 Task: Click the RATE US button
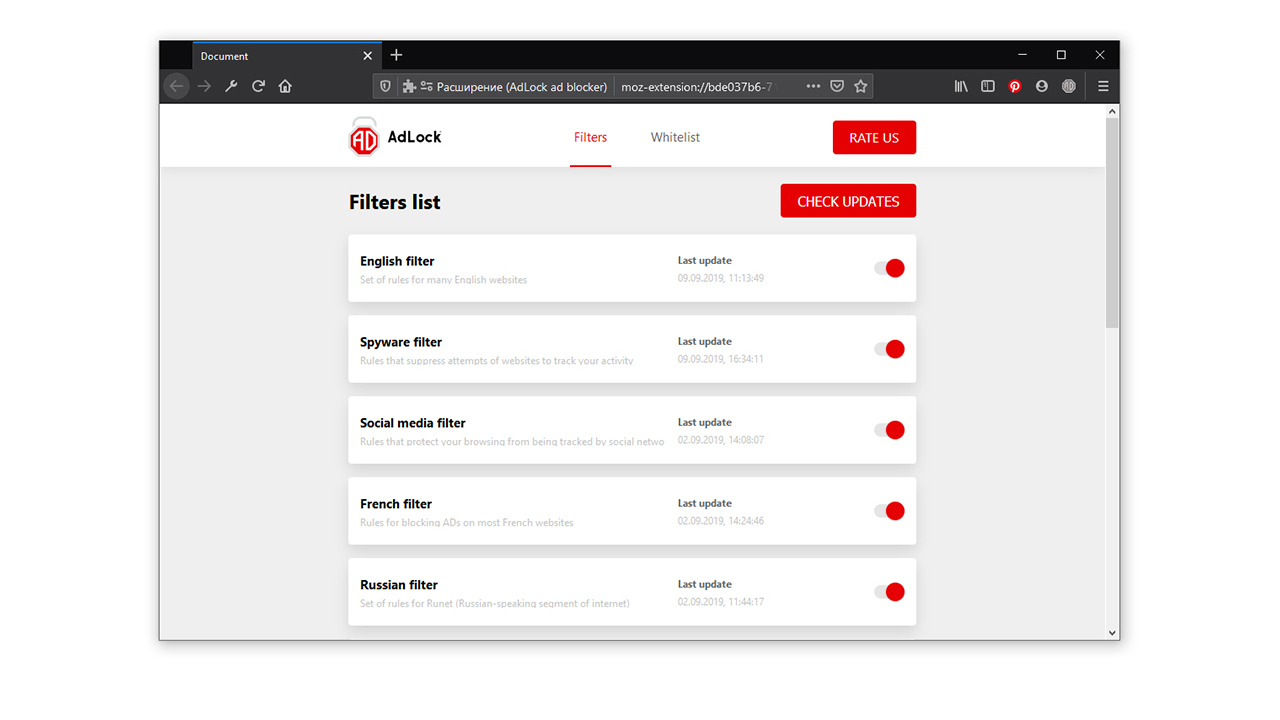click(x=874, y=138)
